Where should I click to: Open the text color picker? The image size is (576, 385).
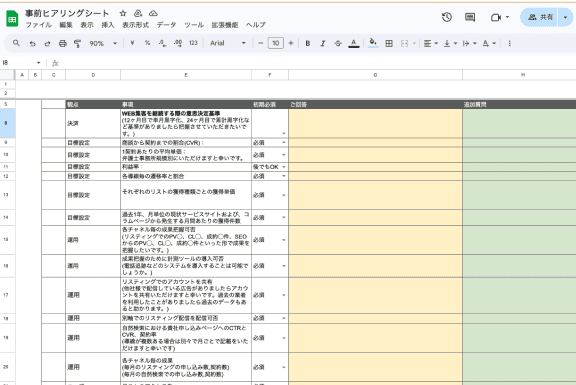coord(353,43)
